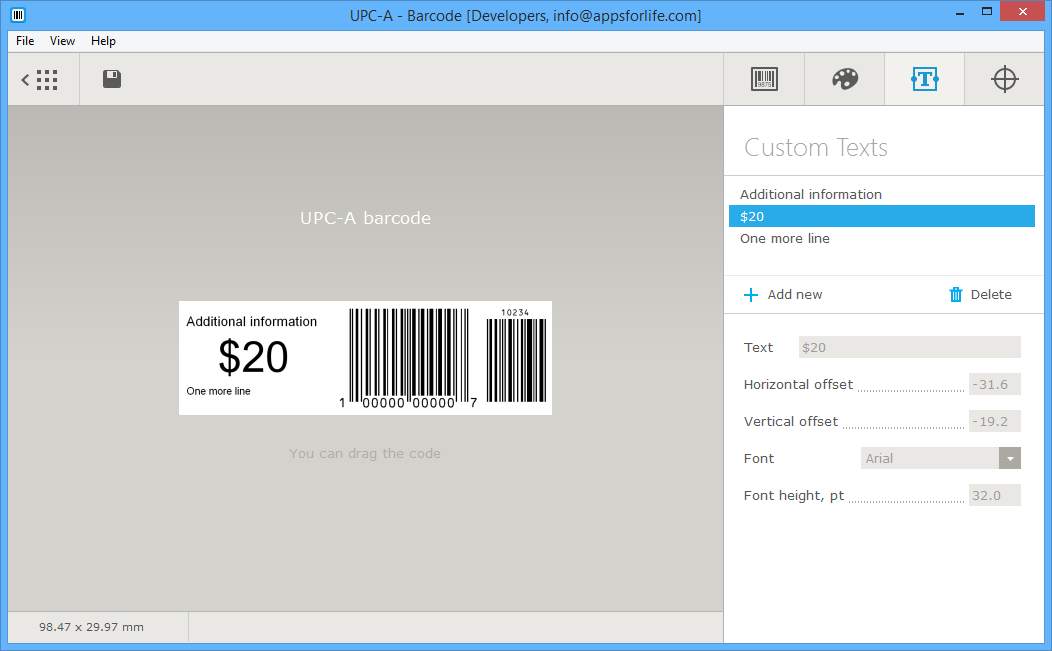Click the Vertical offset value field

pos(994,421)
